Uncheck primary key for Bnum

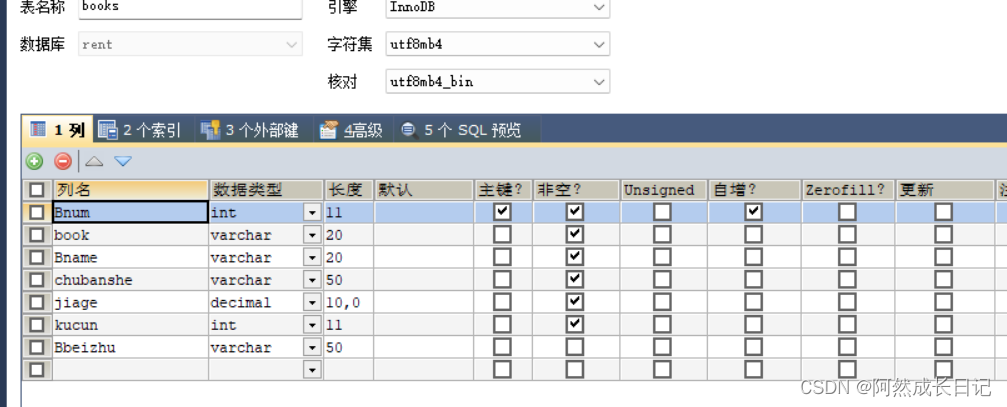click(502, 212)
